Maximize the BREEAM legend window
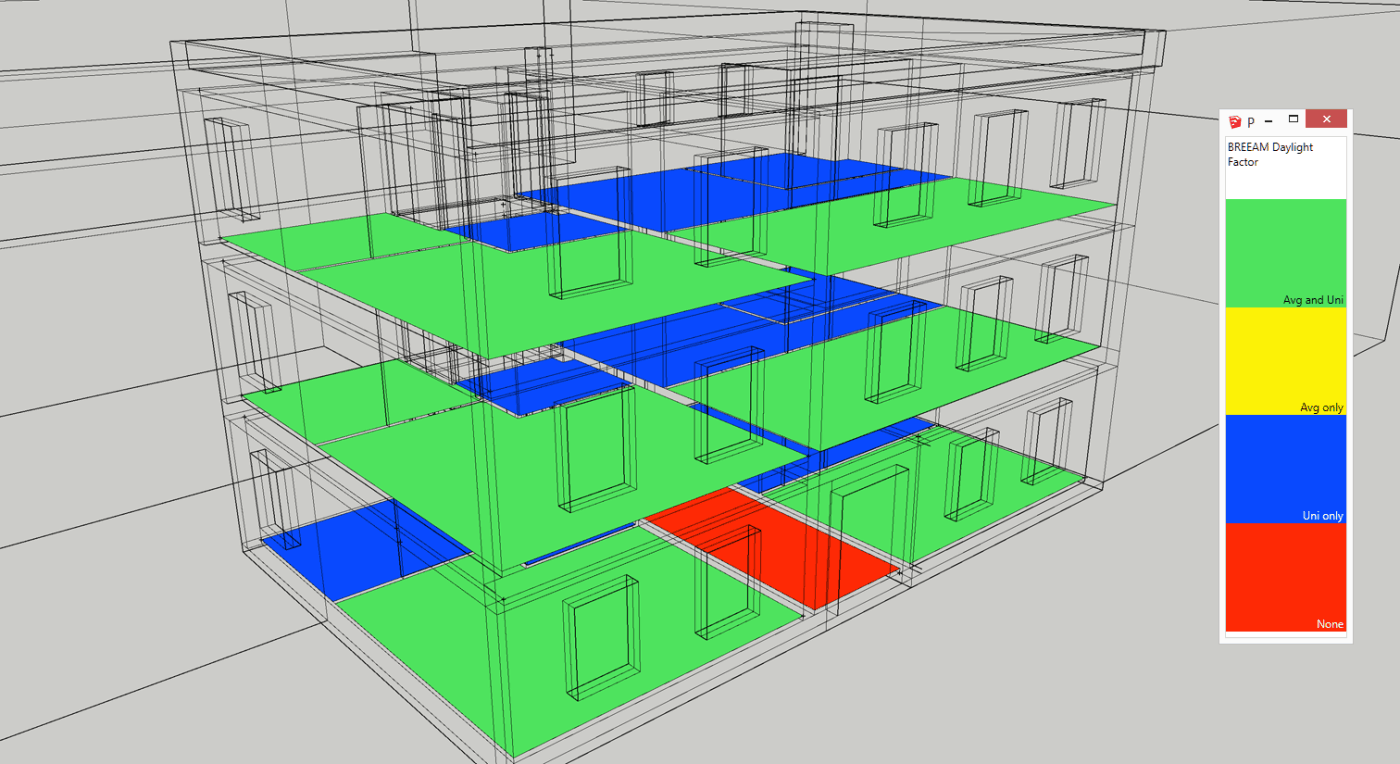This screenshot has height=764, width=1400. pos(1293,119)
